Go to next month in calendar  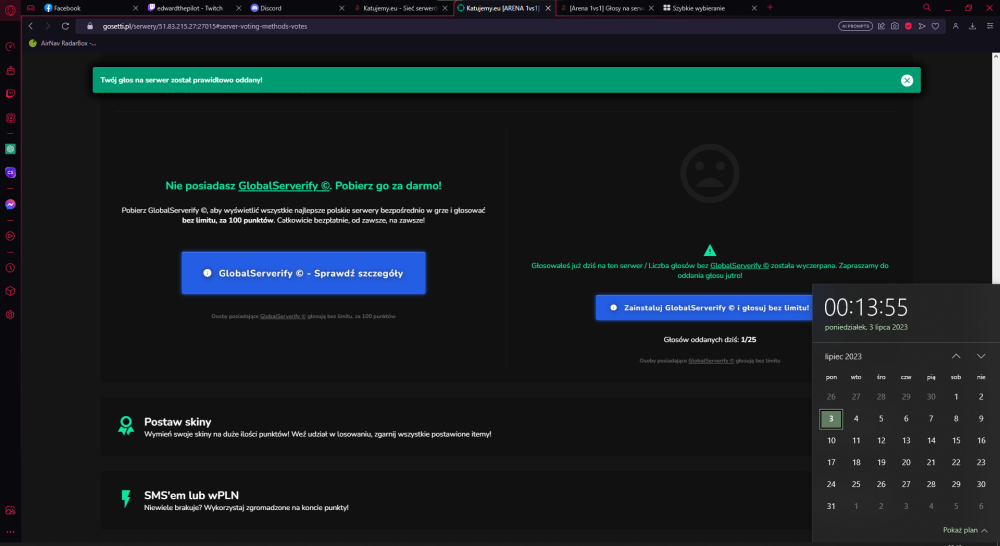pyautogui.click(x=981, y=356)
